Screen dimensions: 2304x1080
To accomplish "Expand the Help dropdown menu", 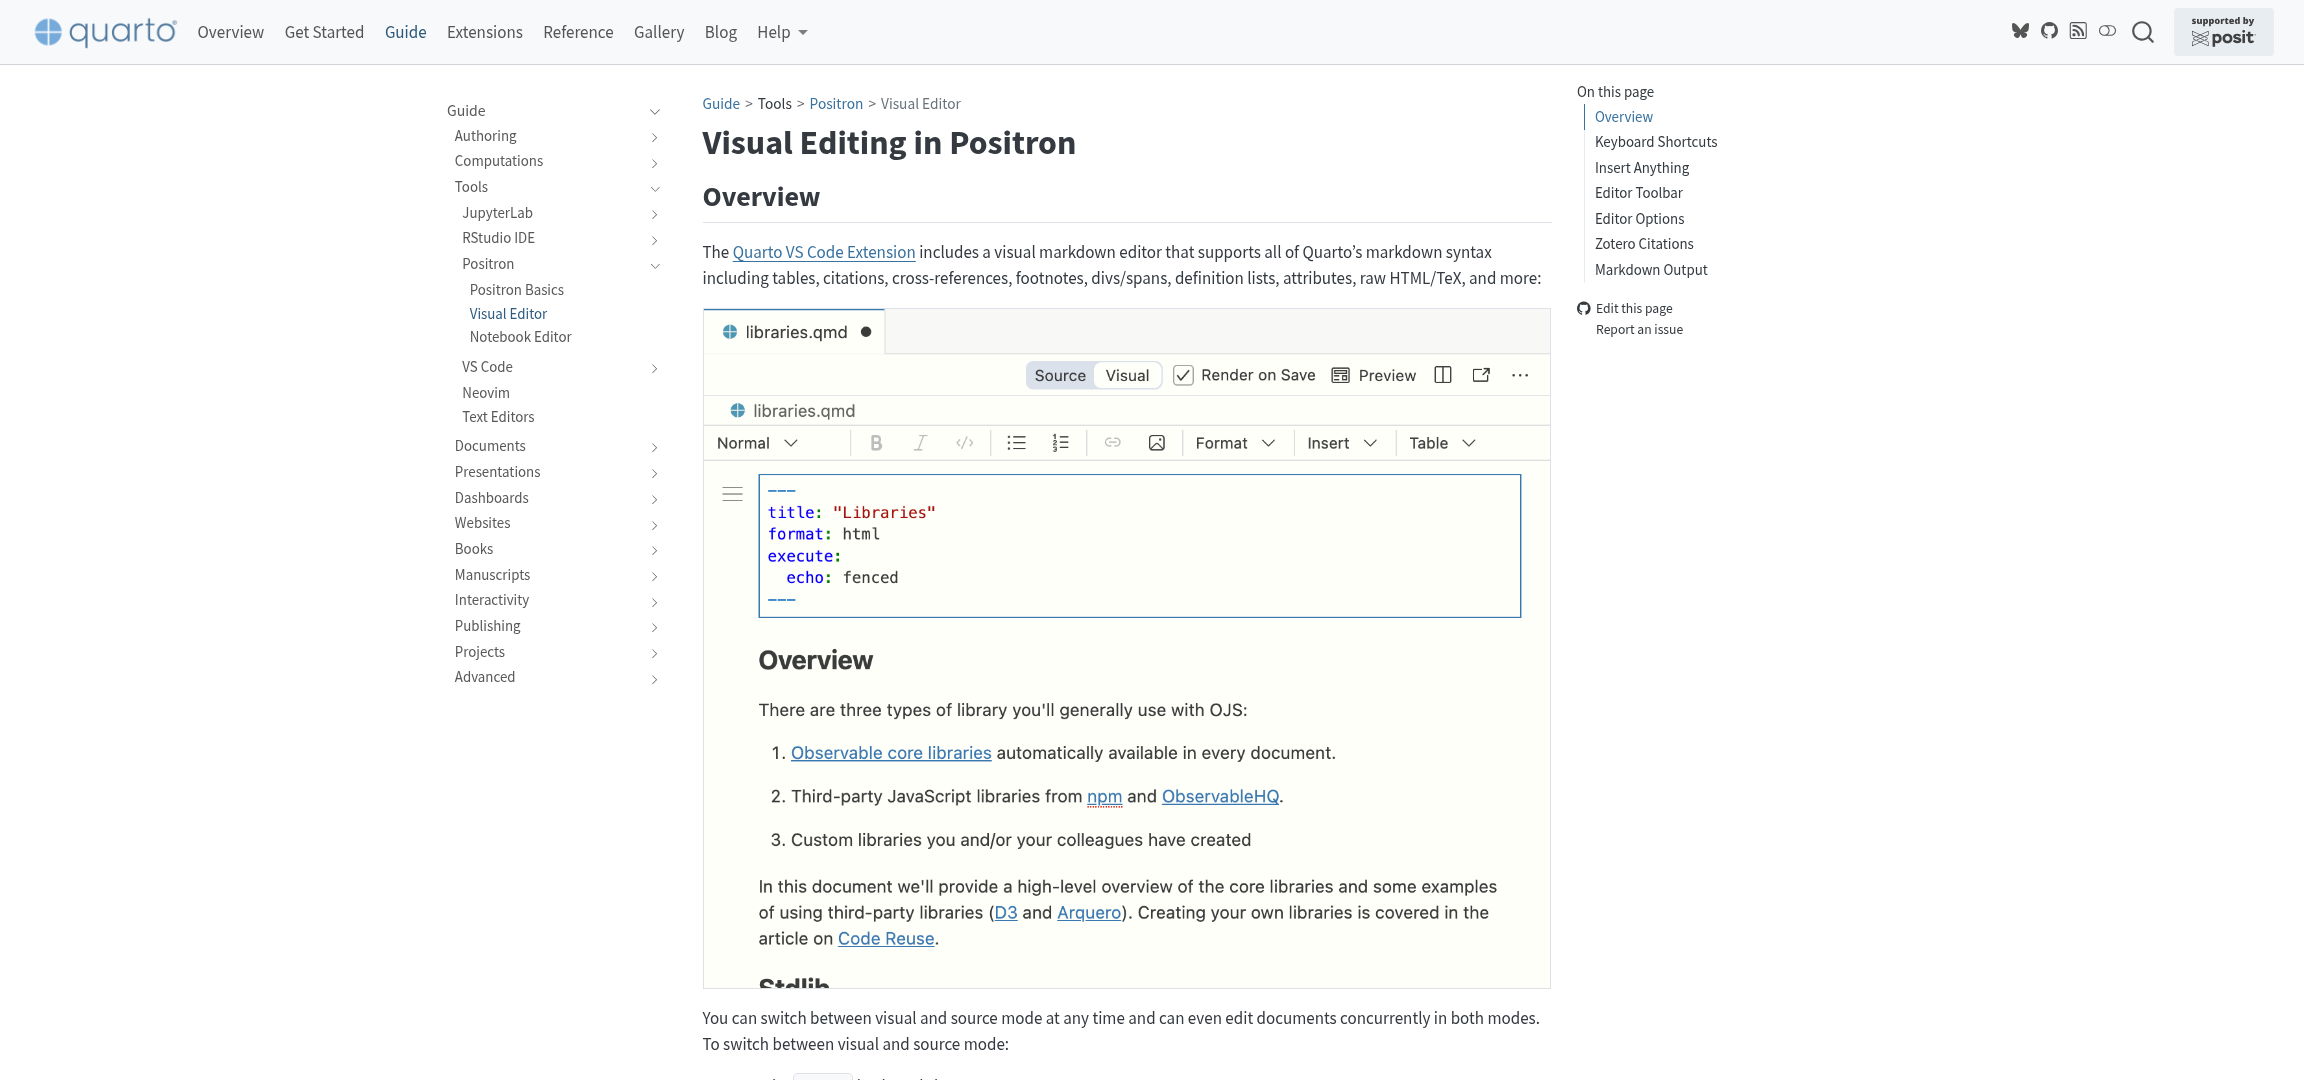I will (x=781, y=31).
